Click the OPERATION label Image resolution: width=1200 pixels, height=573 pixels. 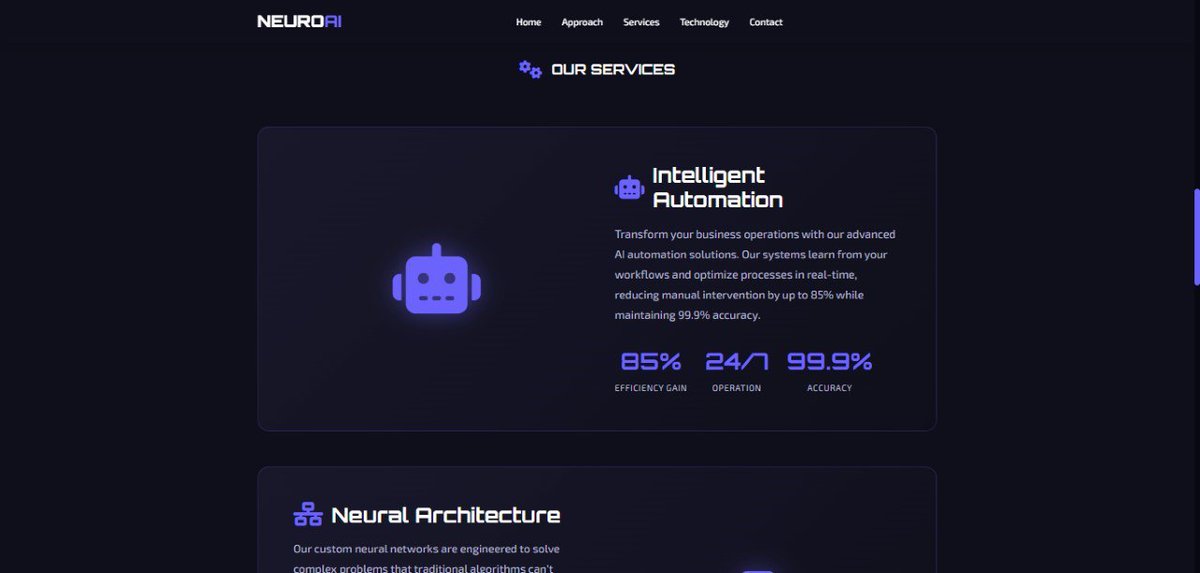[737, 388]
